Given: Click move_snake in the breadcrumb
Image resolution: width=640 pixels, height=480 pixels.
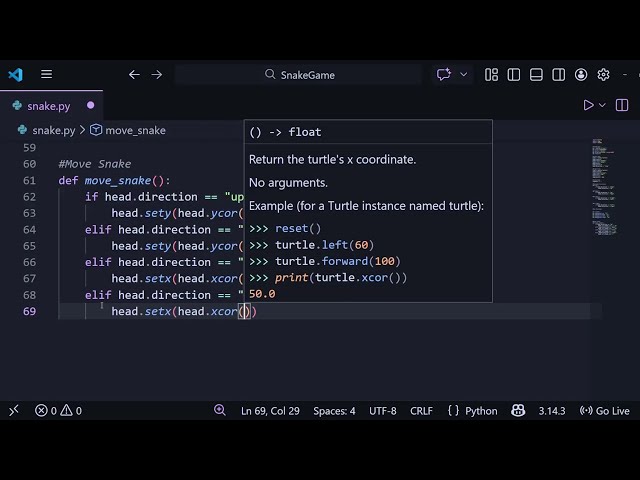Looking at the screenshot, I should tap(136, 130).
